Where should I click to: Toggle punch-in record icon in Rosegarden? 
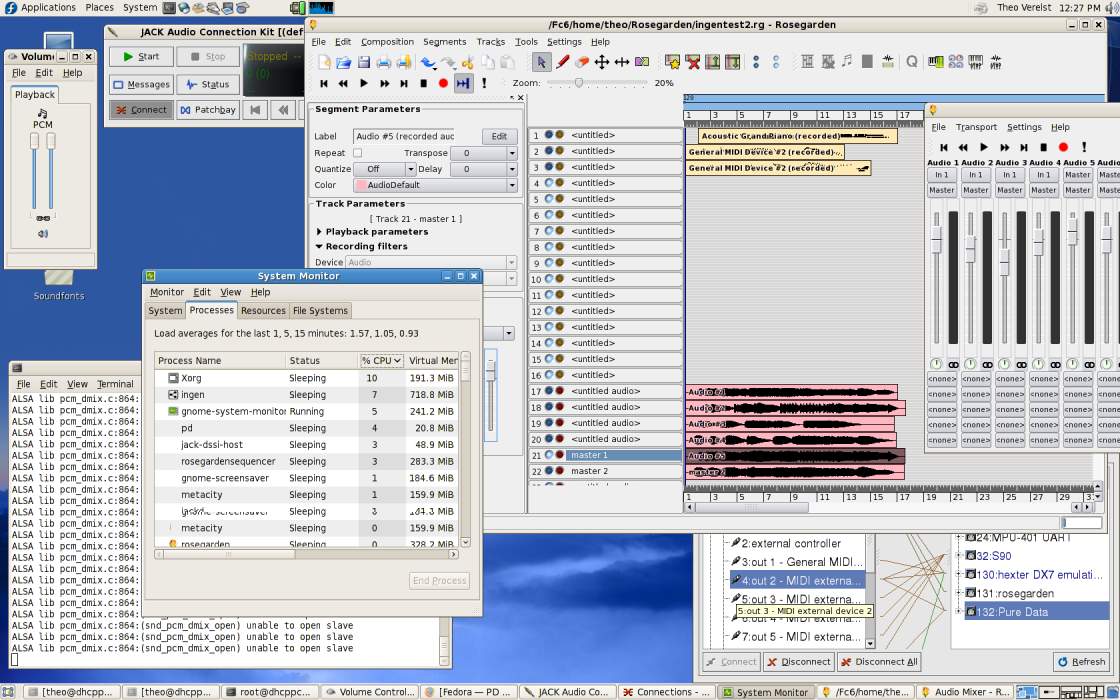tap(463, 84)
